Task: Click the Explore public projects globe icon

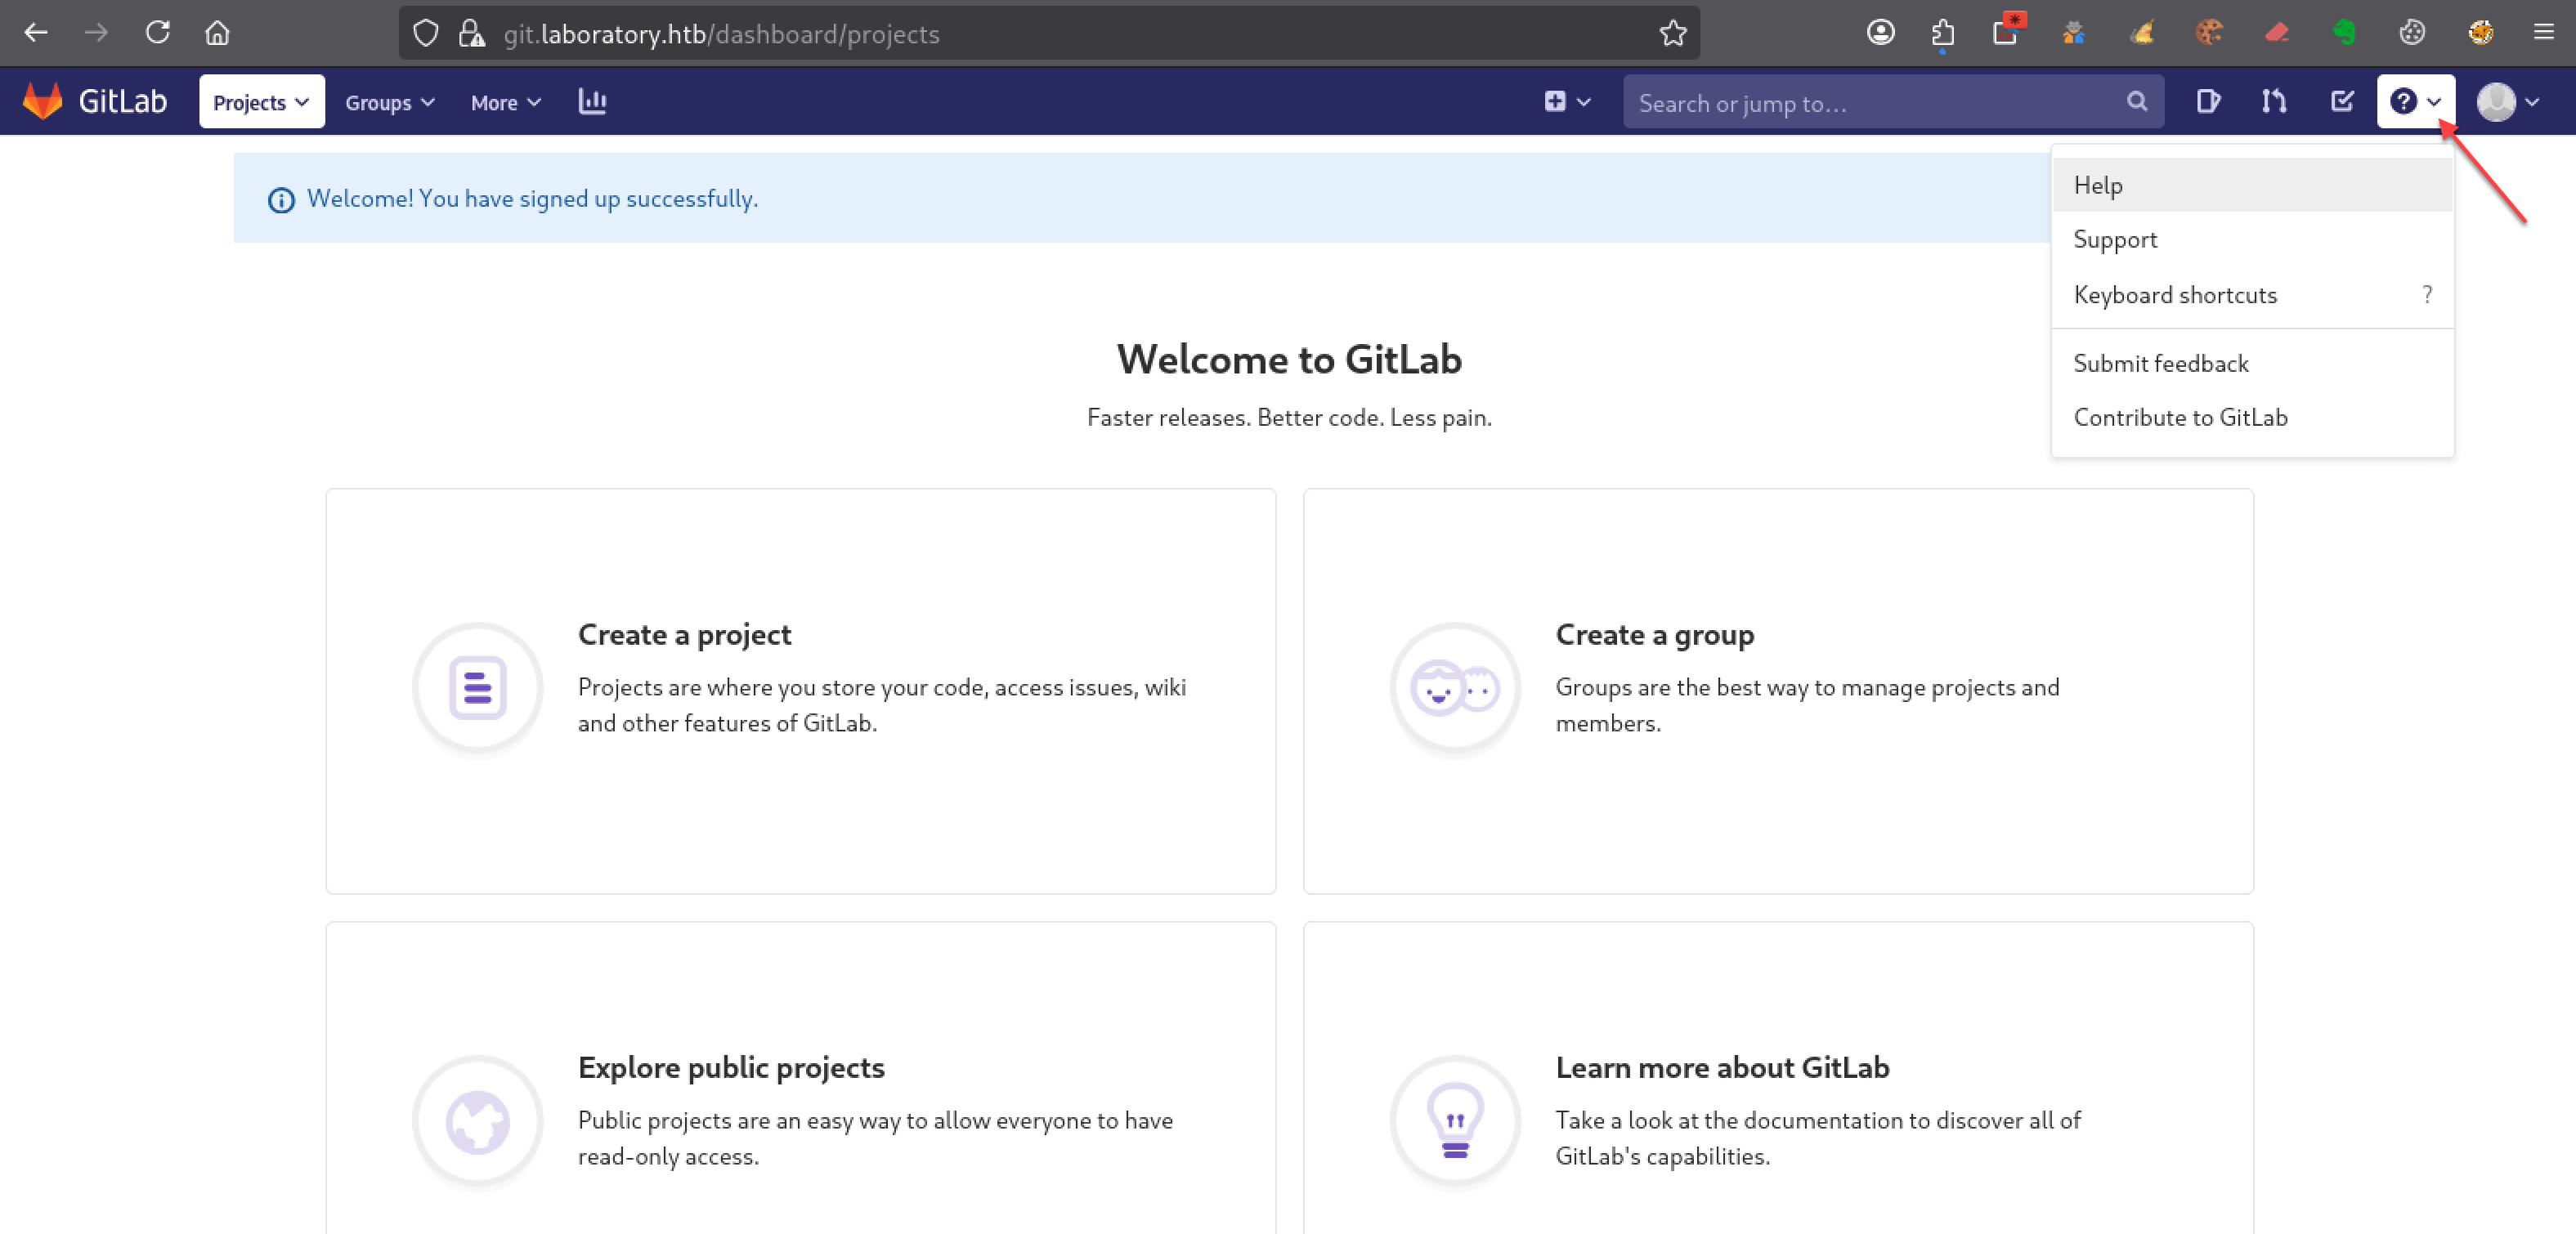Action: pos(477,1121)
